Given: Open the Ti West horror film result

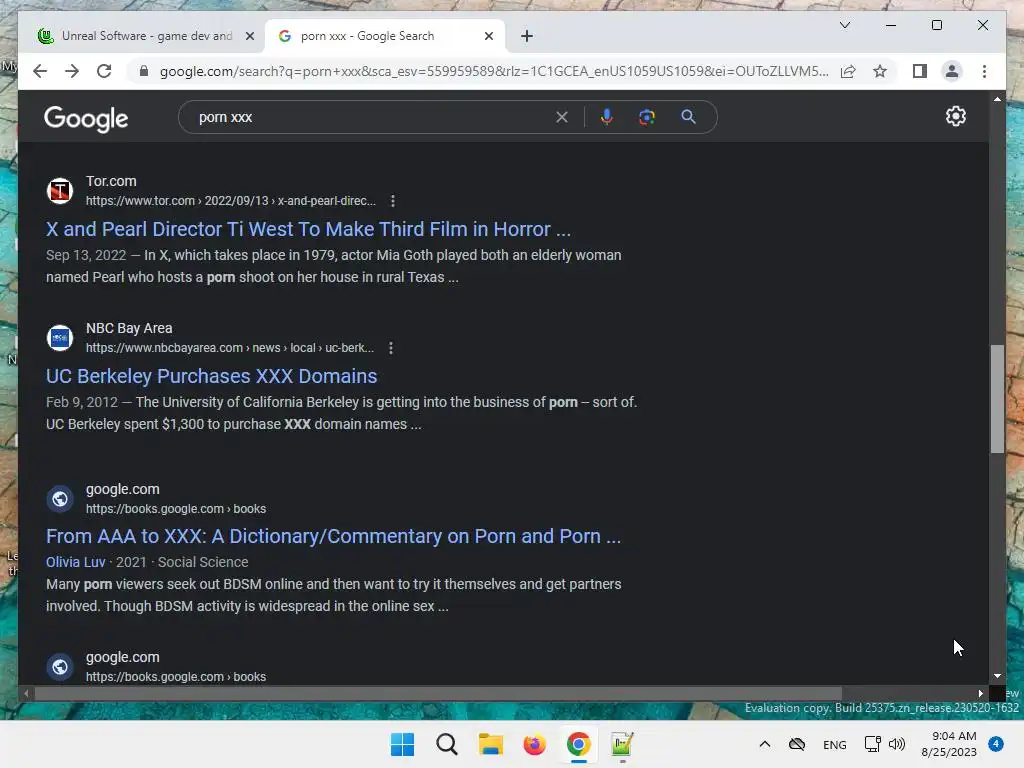Looking at the screenshot, I should [x=308, y=229].
